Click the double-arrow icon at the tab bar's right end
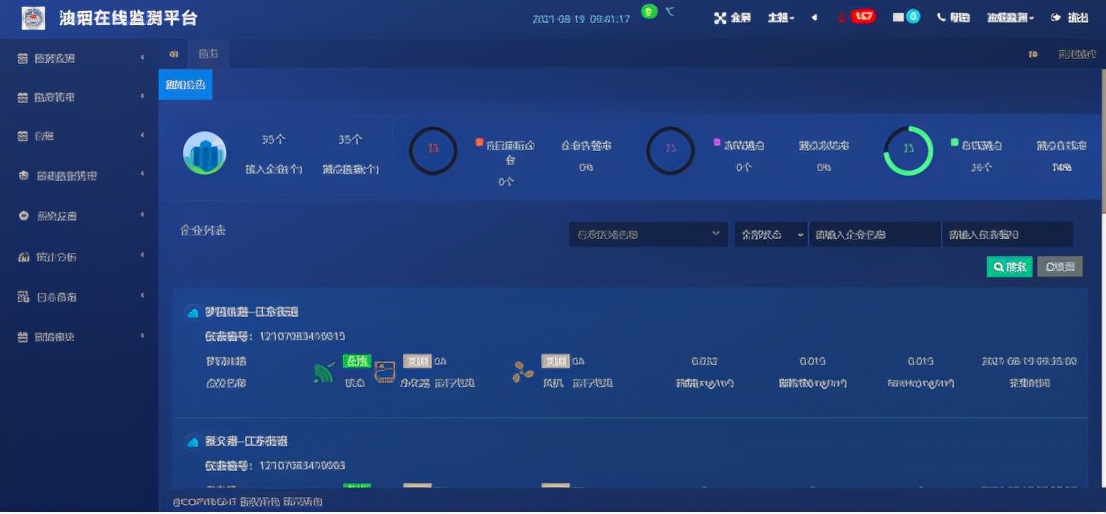This screenshot has height=514, width=1106. [1033, 54]
